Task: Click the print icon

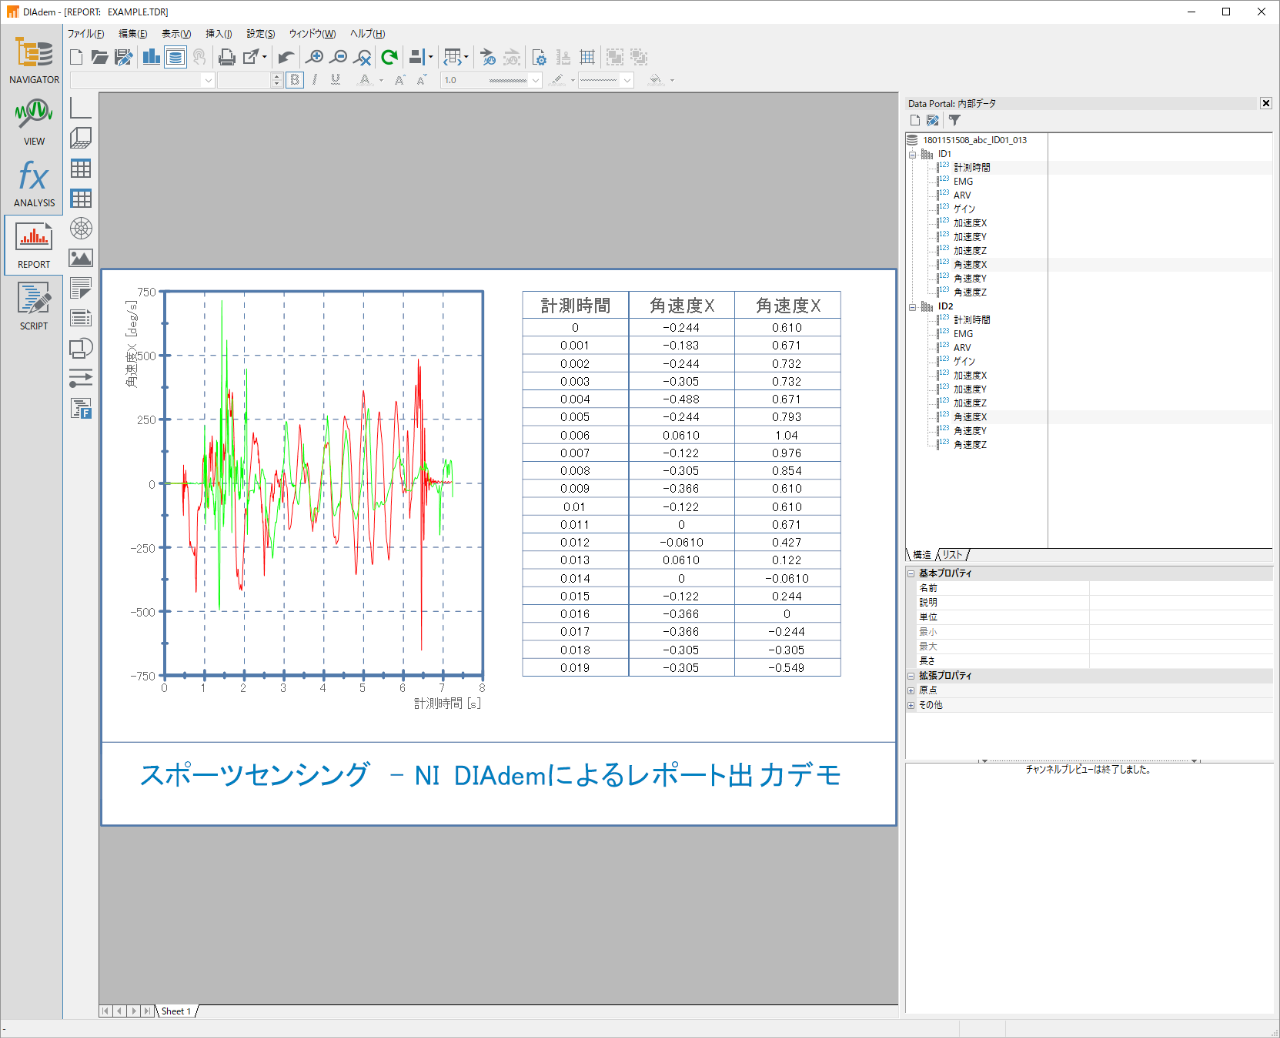Action: [x=227, y=57]
